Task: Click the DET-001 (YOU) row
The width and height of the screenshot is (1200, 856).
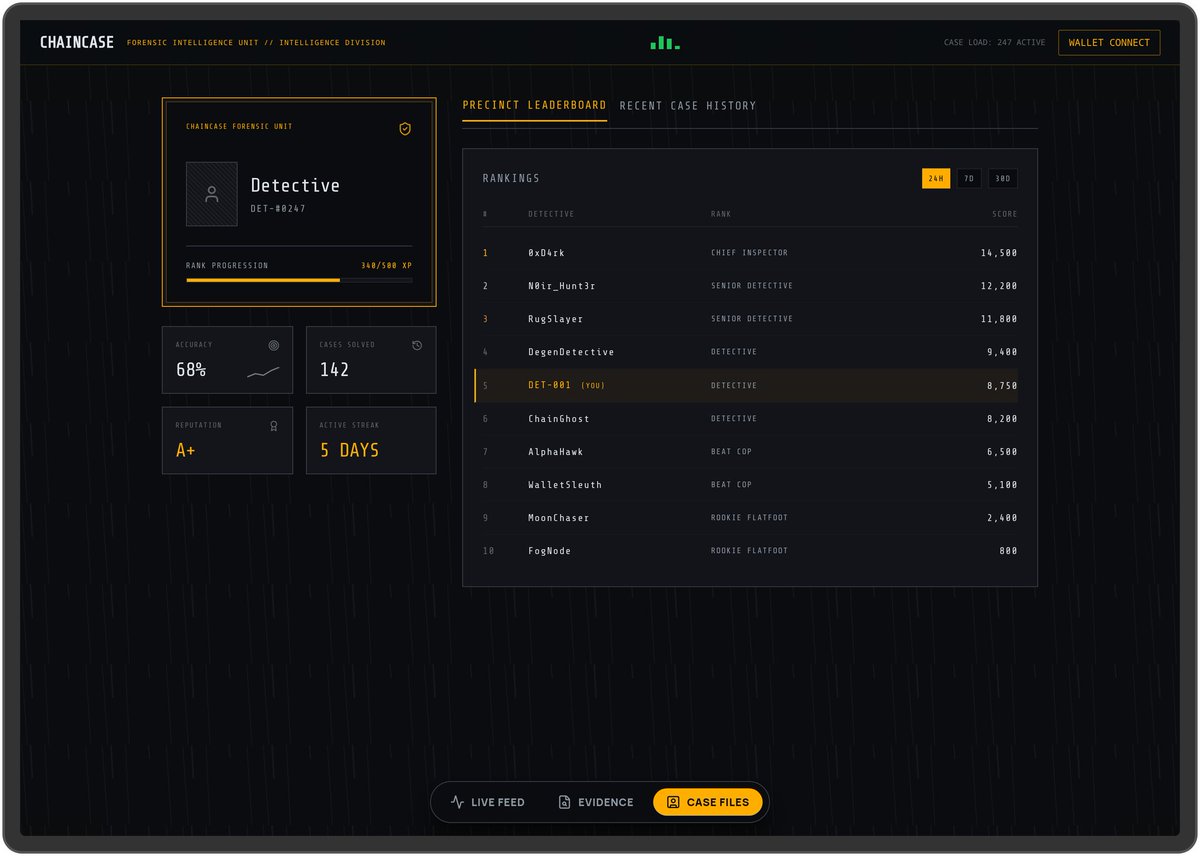Action: click(x=746, y=385)
